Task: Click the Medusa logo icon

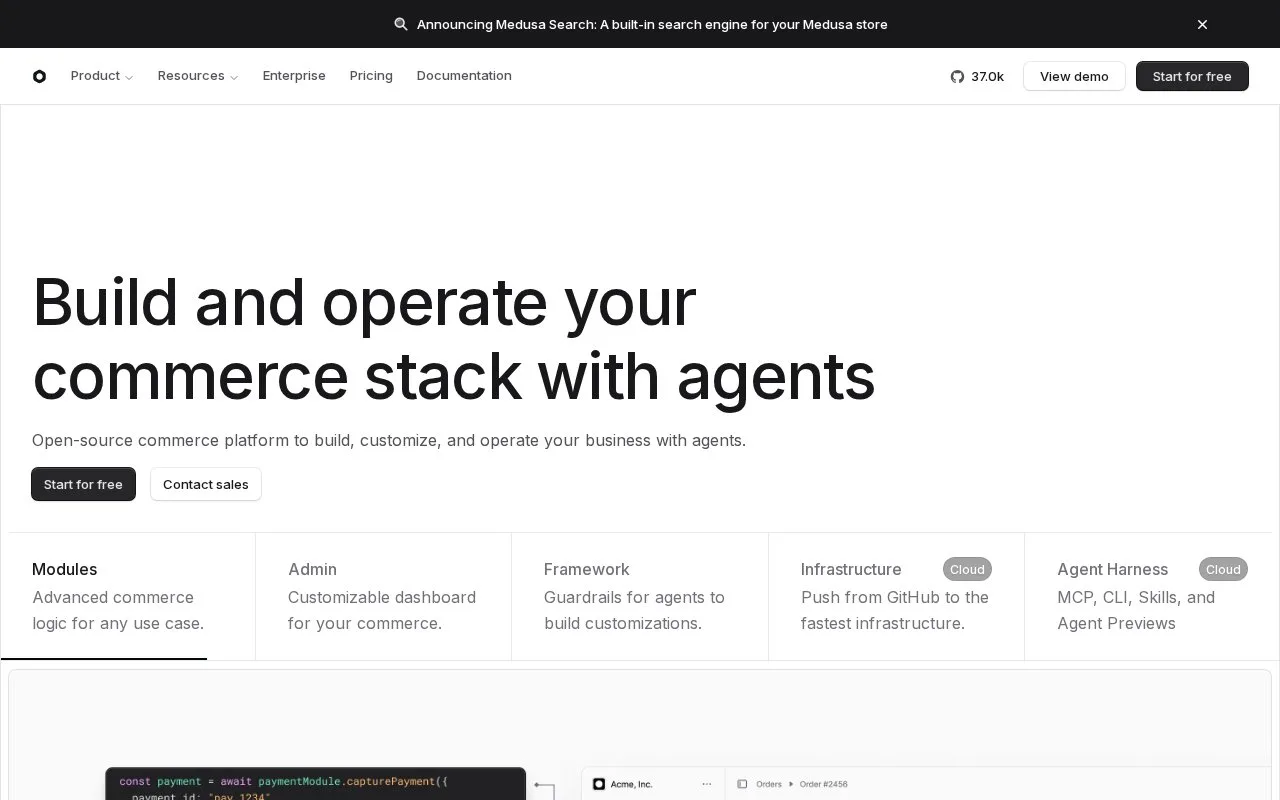Action: click(x=39, y=76)
